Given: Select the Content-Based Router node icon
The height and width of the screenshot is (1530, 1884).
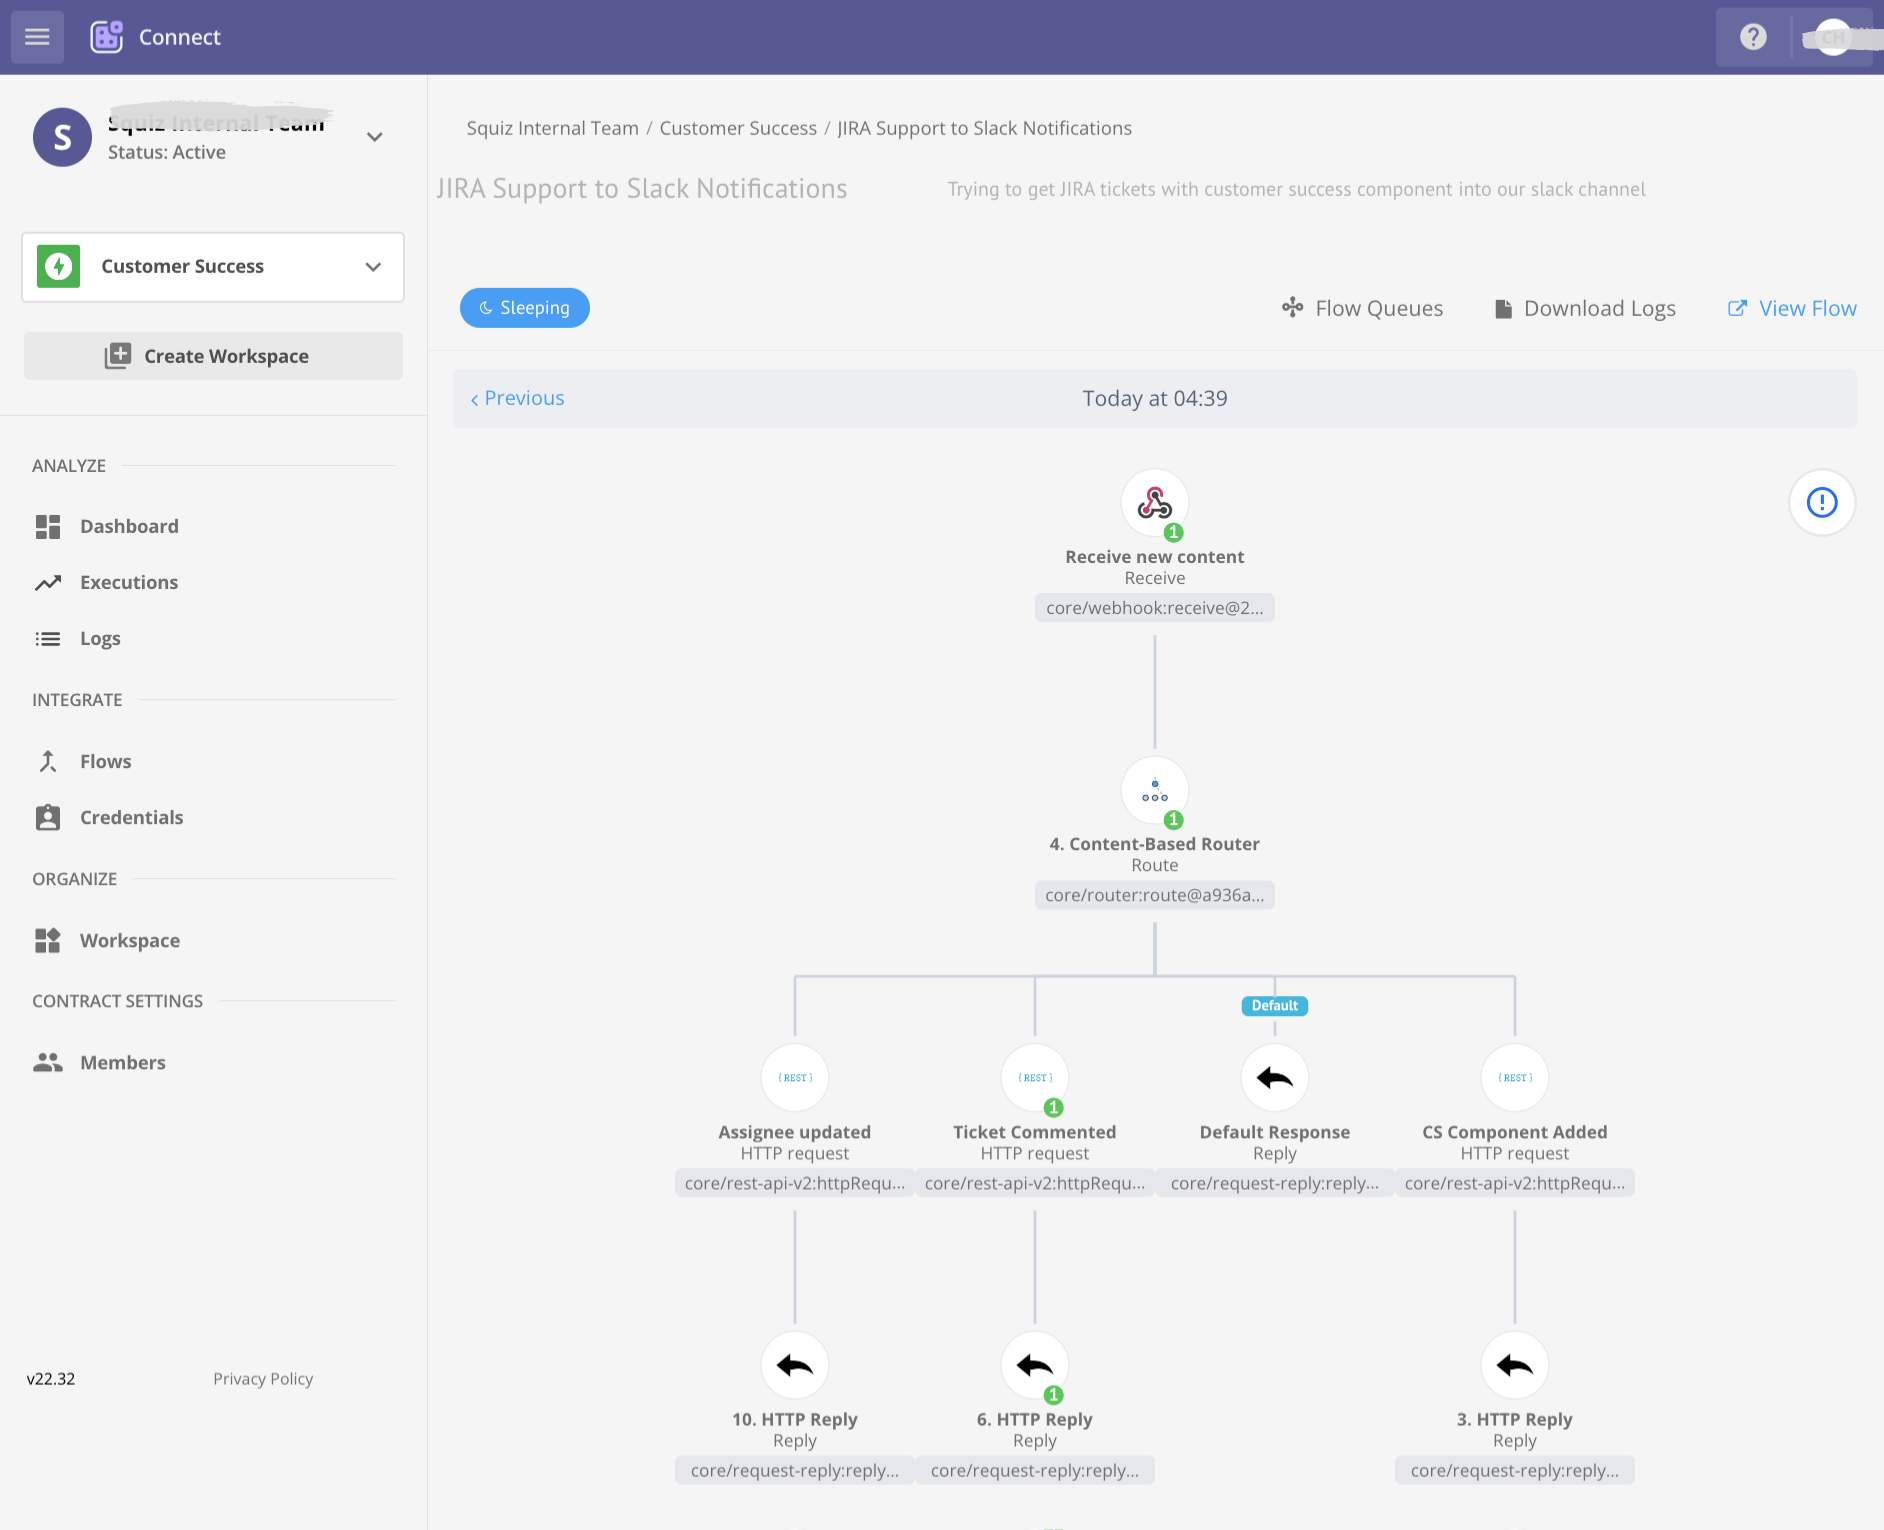Looking at the screenshot, I should tap(1154, 790).
